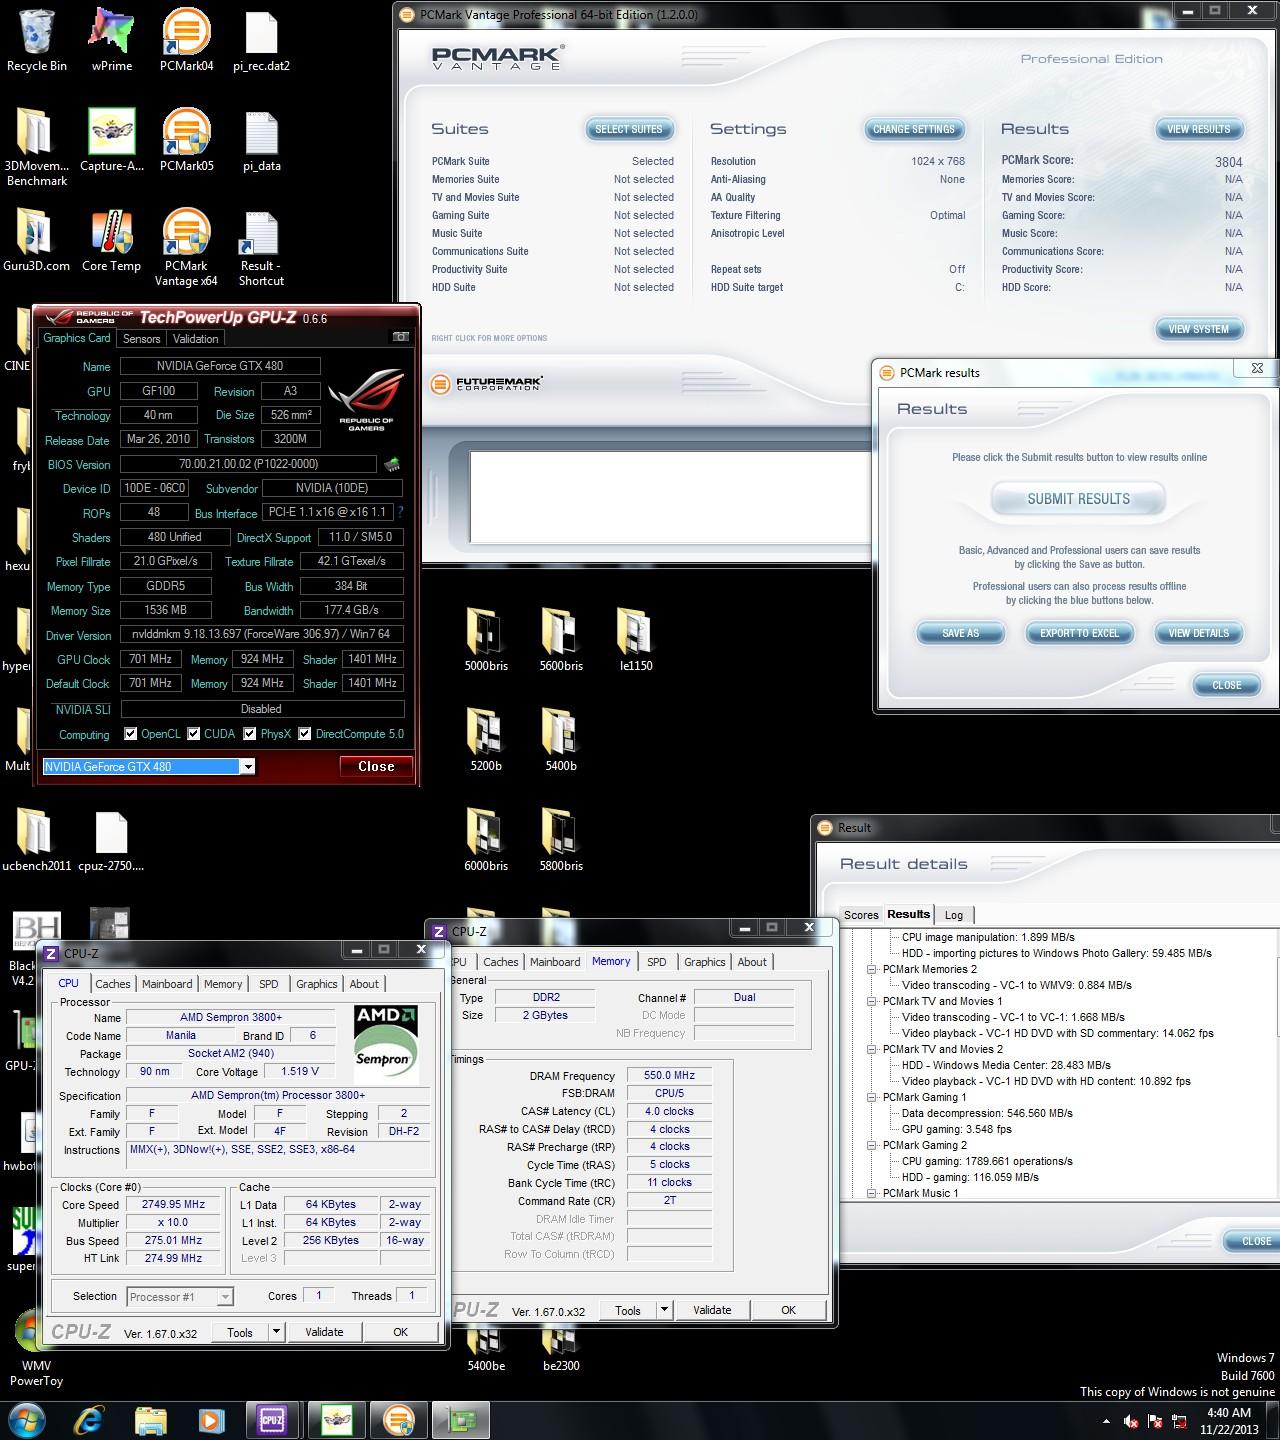1280x1440 pixels.
Task: Switch to Validation tab in GPU-Z
Action: (x=195, y=339)
